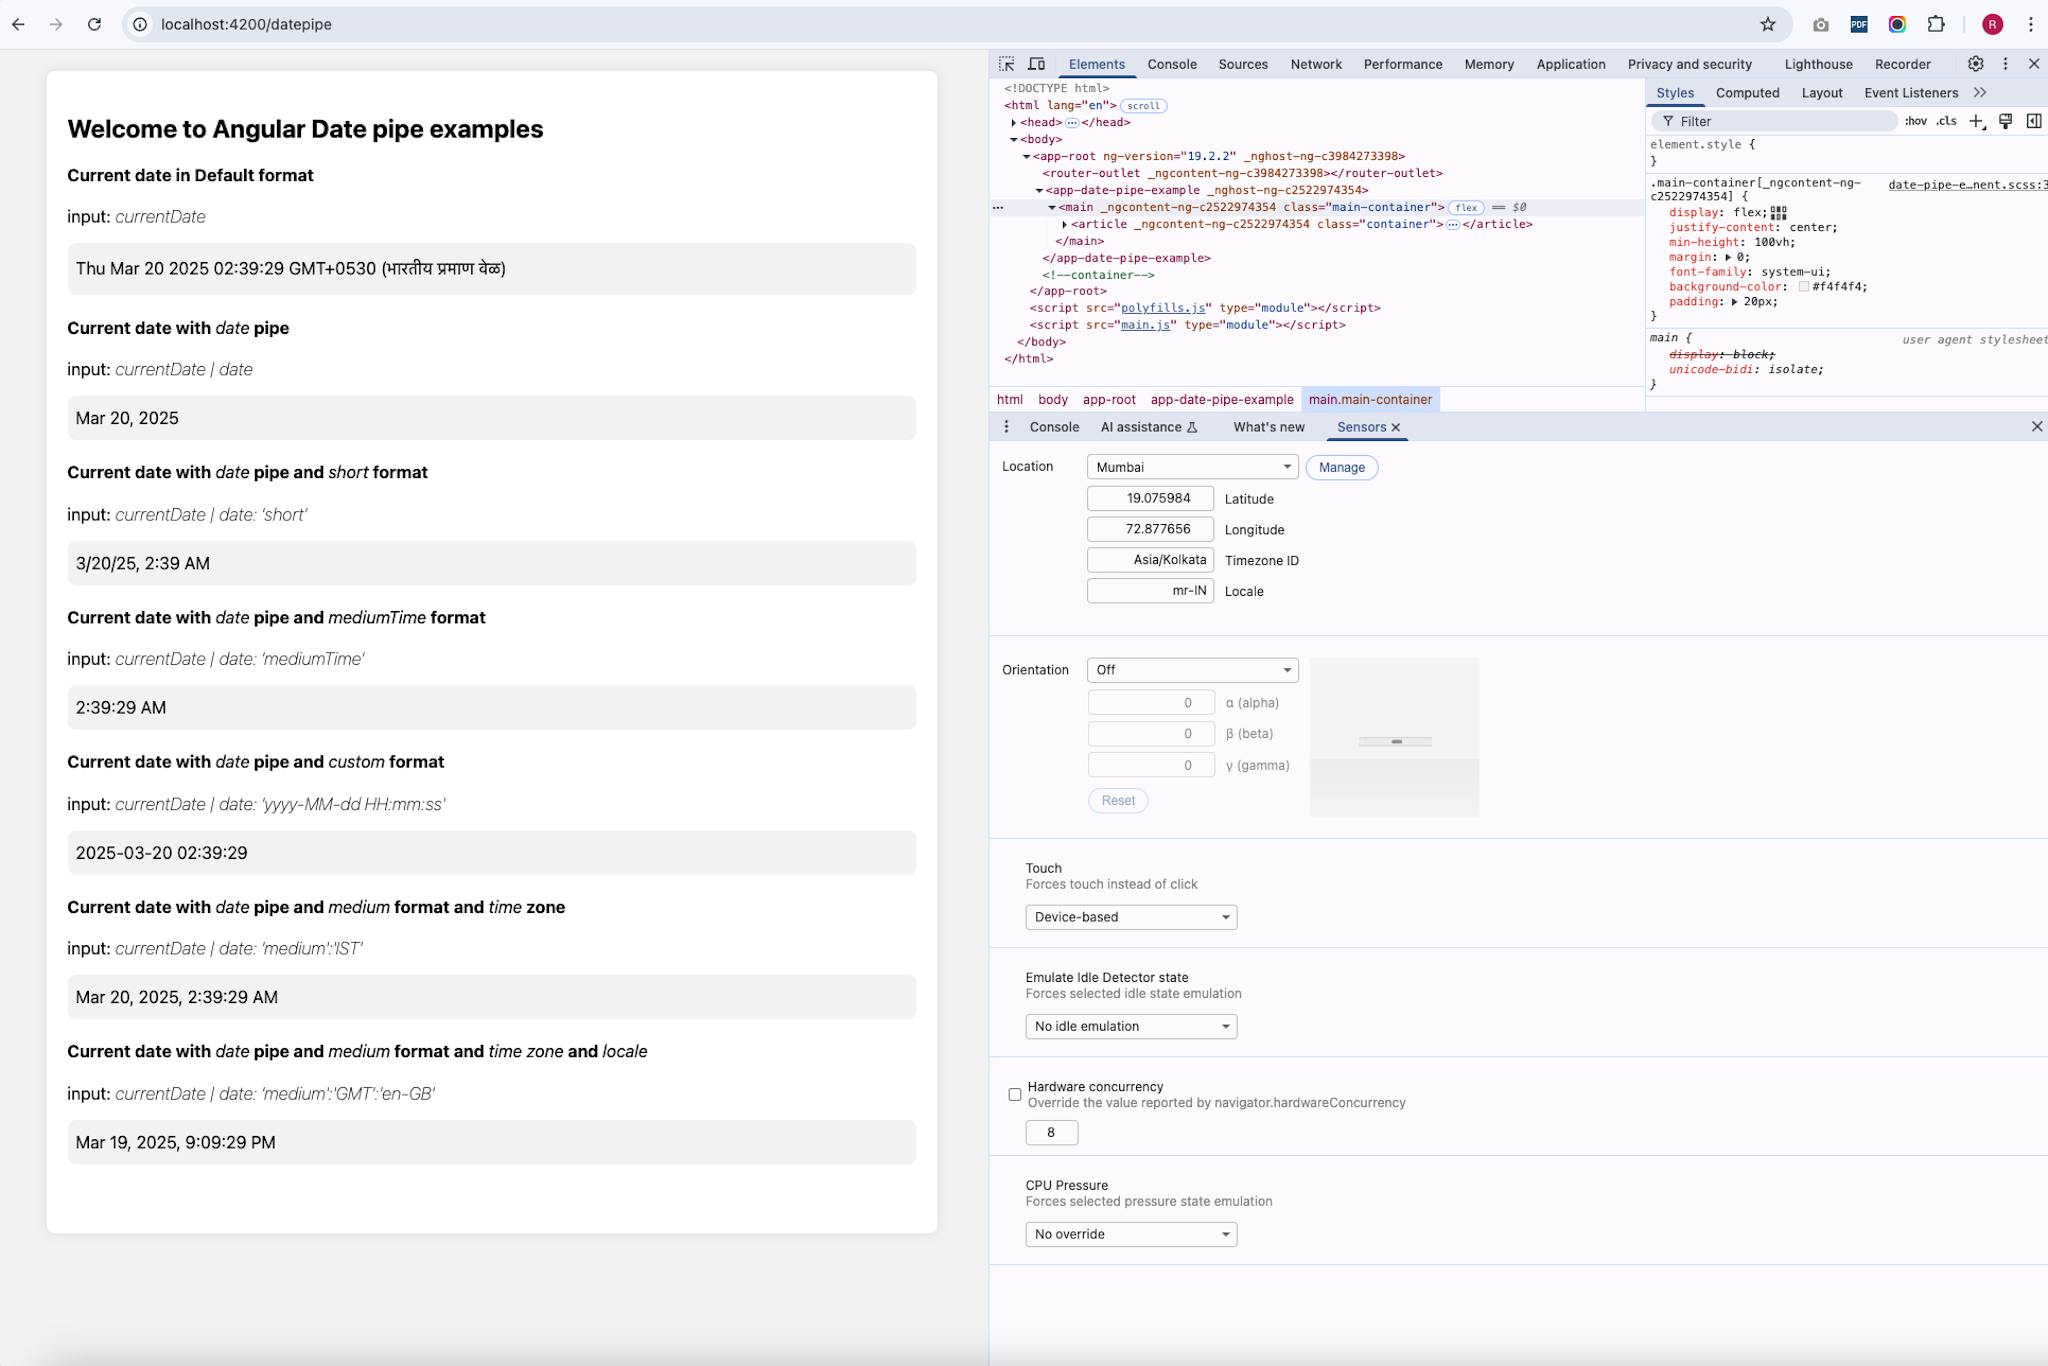Screen dimensions: 2048x1366
Task: Click the new style rule plus icon
Action: (1974, 121)
